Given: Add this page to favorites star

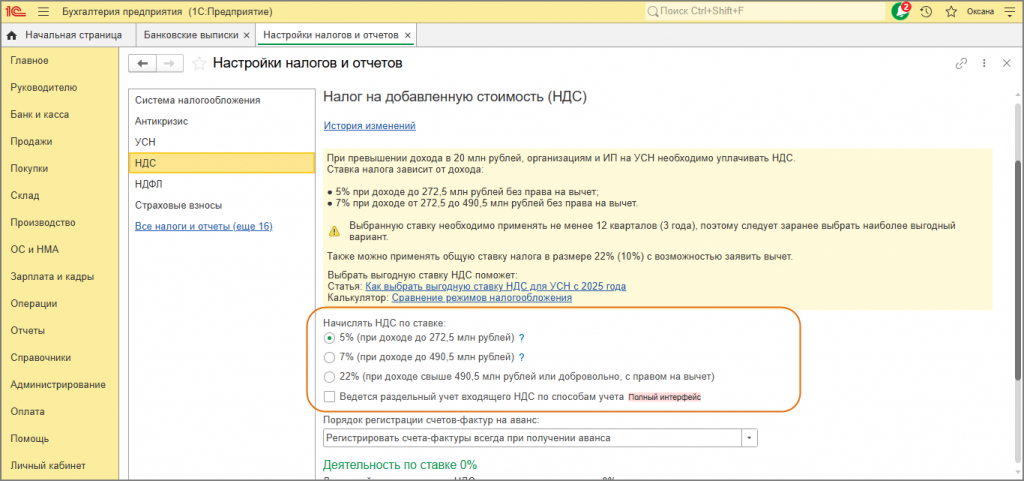Looking at the screenshot, I should tap(200, 63).
